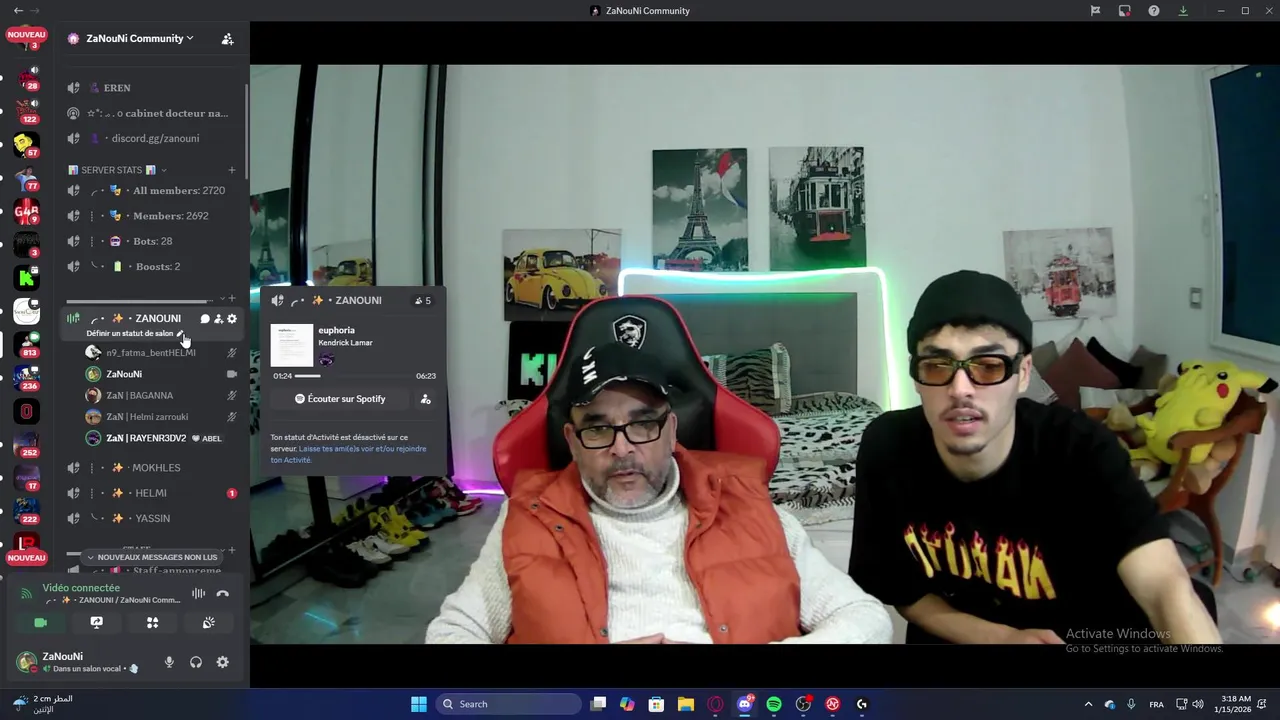
Task: Start an activity from the voice panel
Action: click(152, 622)
